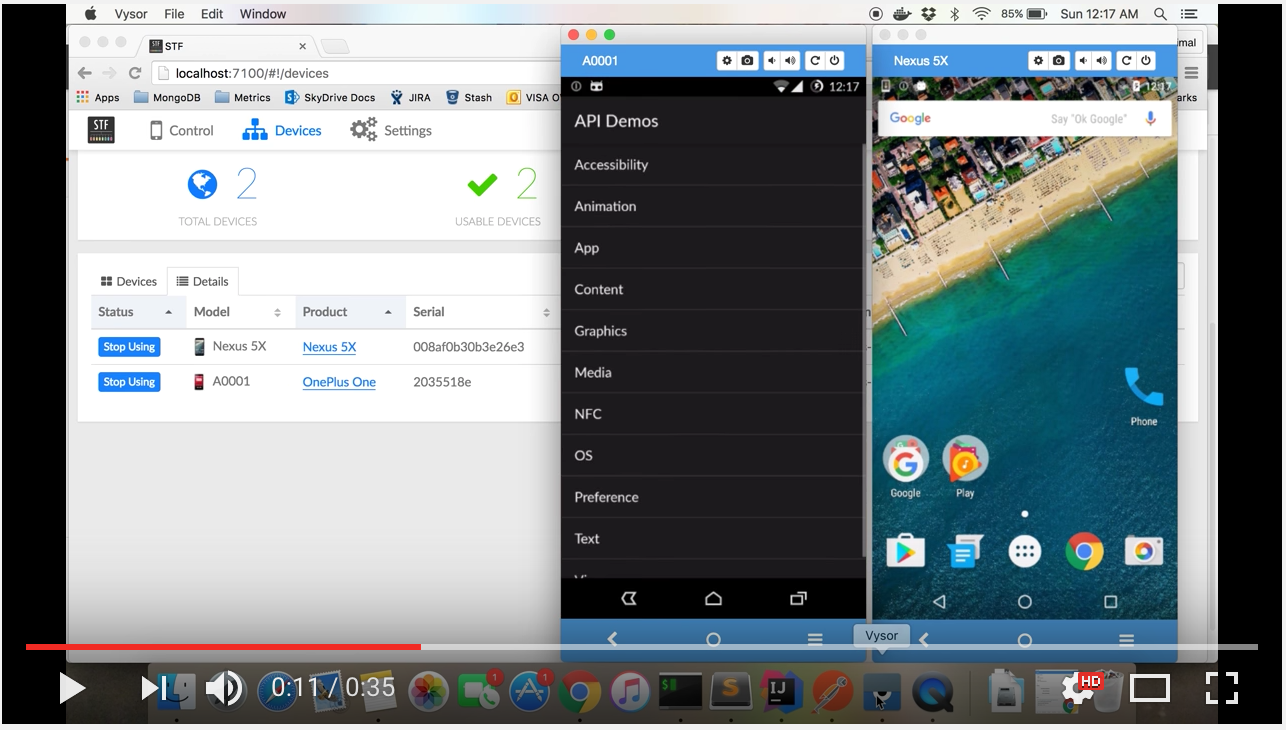Click Vysor icon in macOS dock
The height and width of the screenshot is (730, 1286).
[x=881, y=691]
